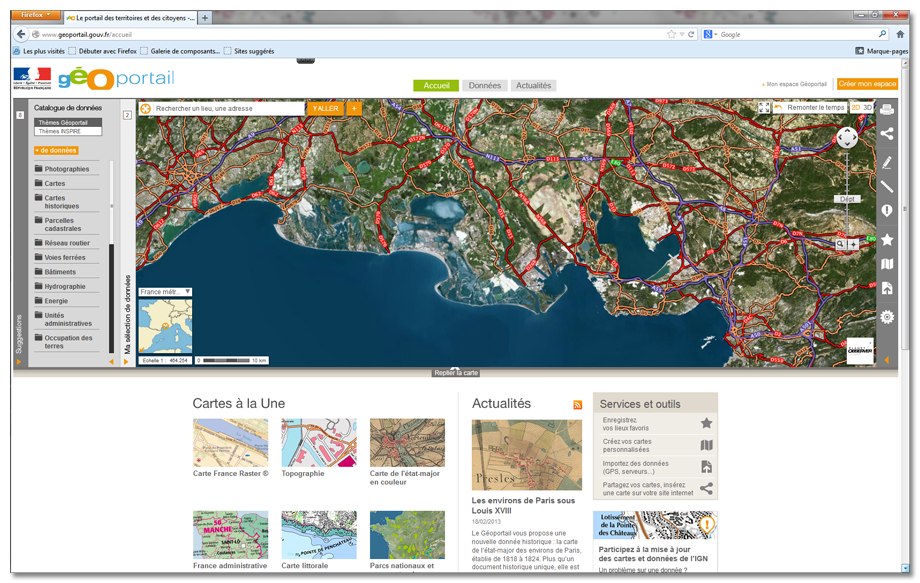Open the Données tab
Image resolution: width=920 pixels, height=583 pixels.
(485, 86)
